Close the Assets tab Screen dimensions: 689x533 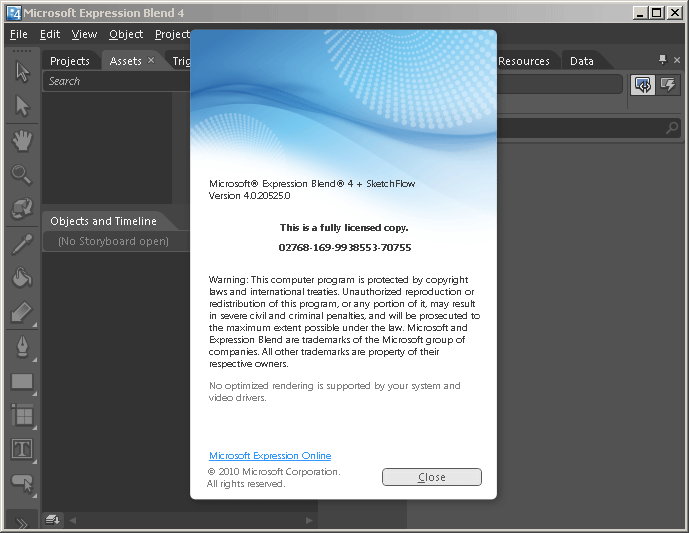(x=151, y=60)
